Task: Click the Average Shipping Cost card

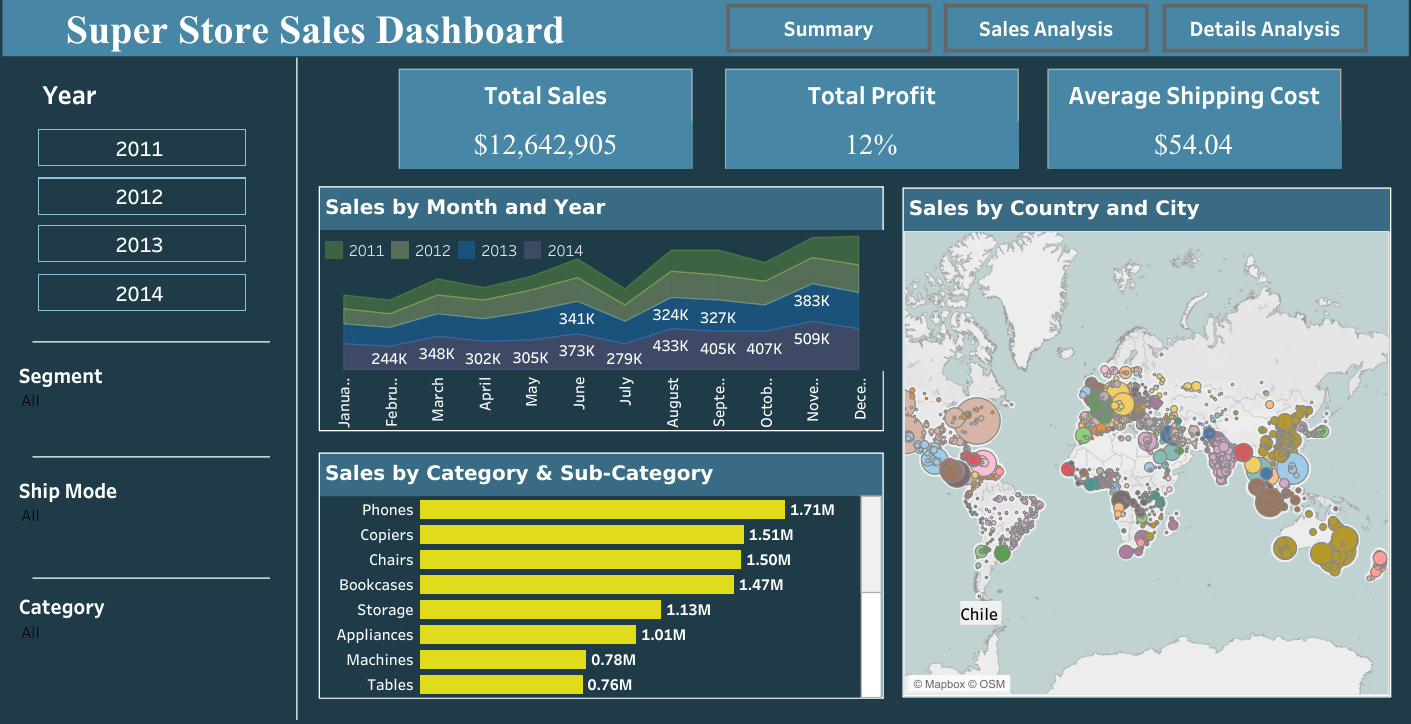Action: (1193, 119)
